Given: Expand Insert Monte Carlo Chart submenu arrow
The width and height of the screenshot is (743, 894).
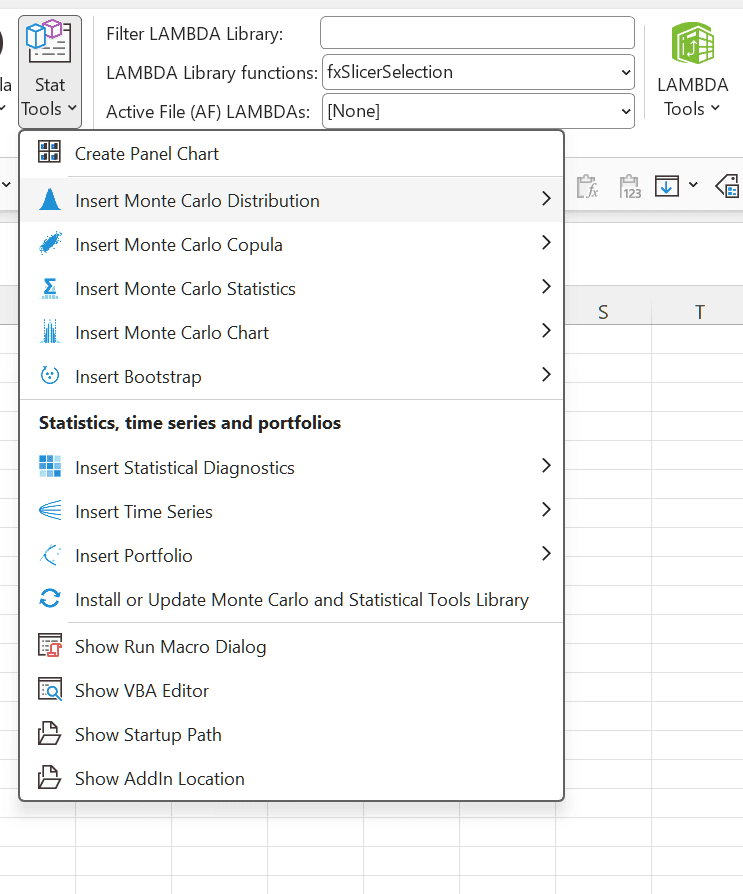Looking at the screenshot, I should pos(546,330).
